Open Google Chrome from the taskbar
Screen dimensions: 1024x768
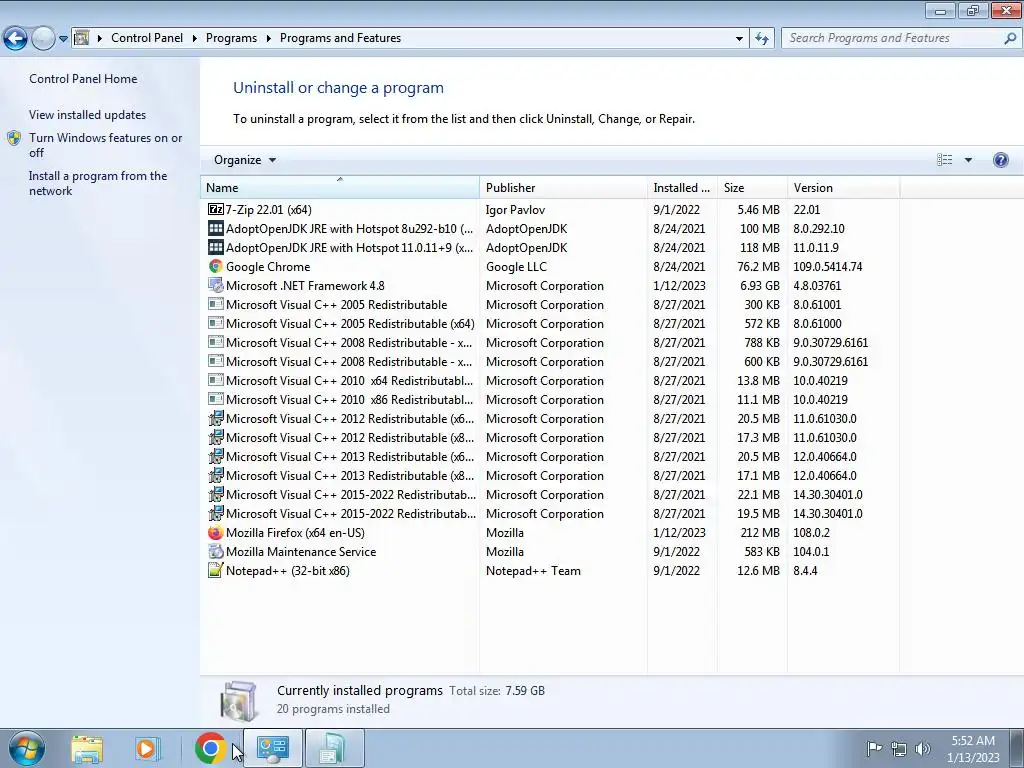click(x=210, y=748)
